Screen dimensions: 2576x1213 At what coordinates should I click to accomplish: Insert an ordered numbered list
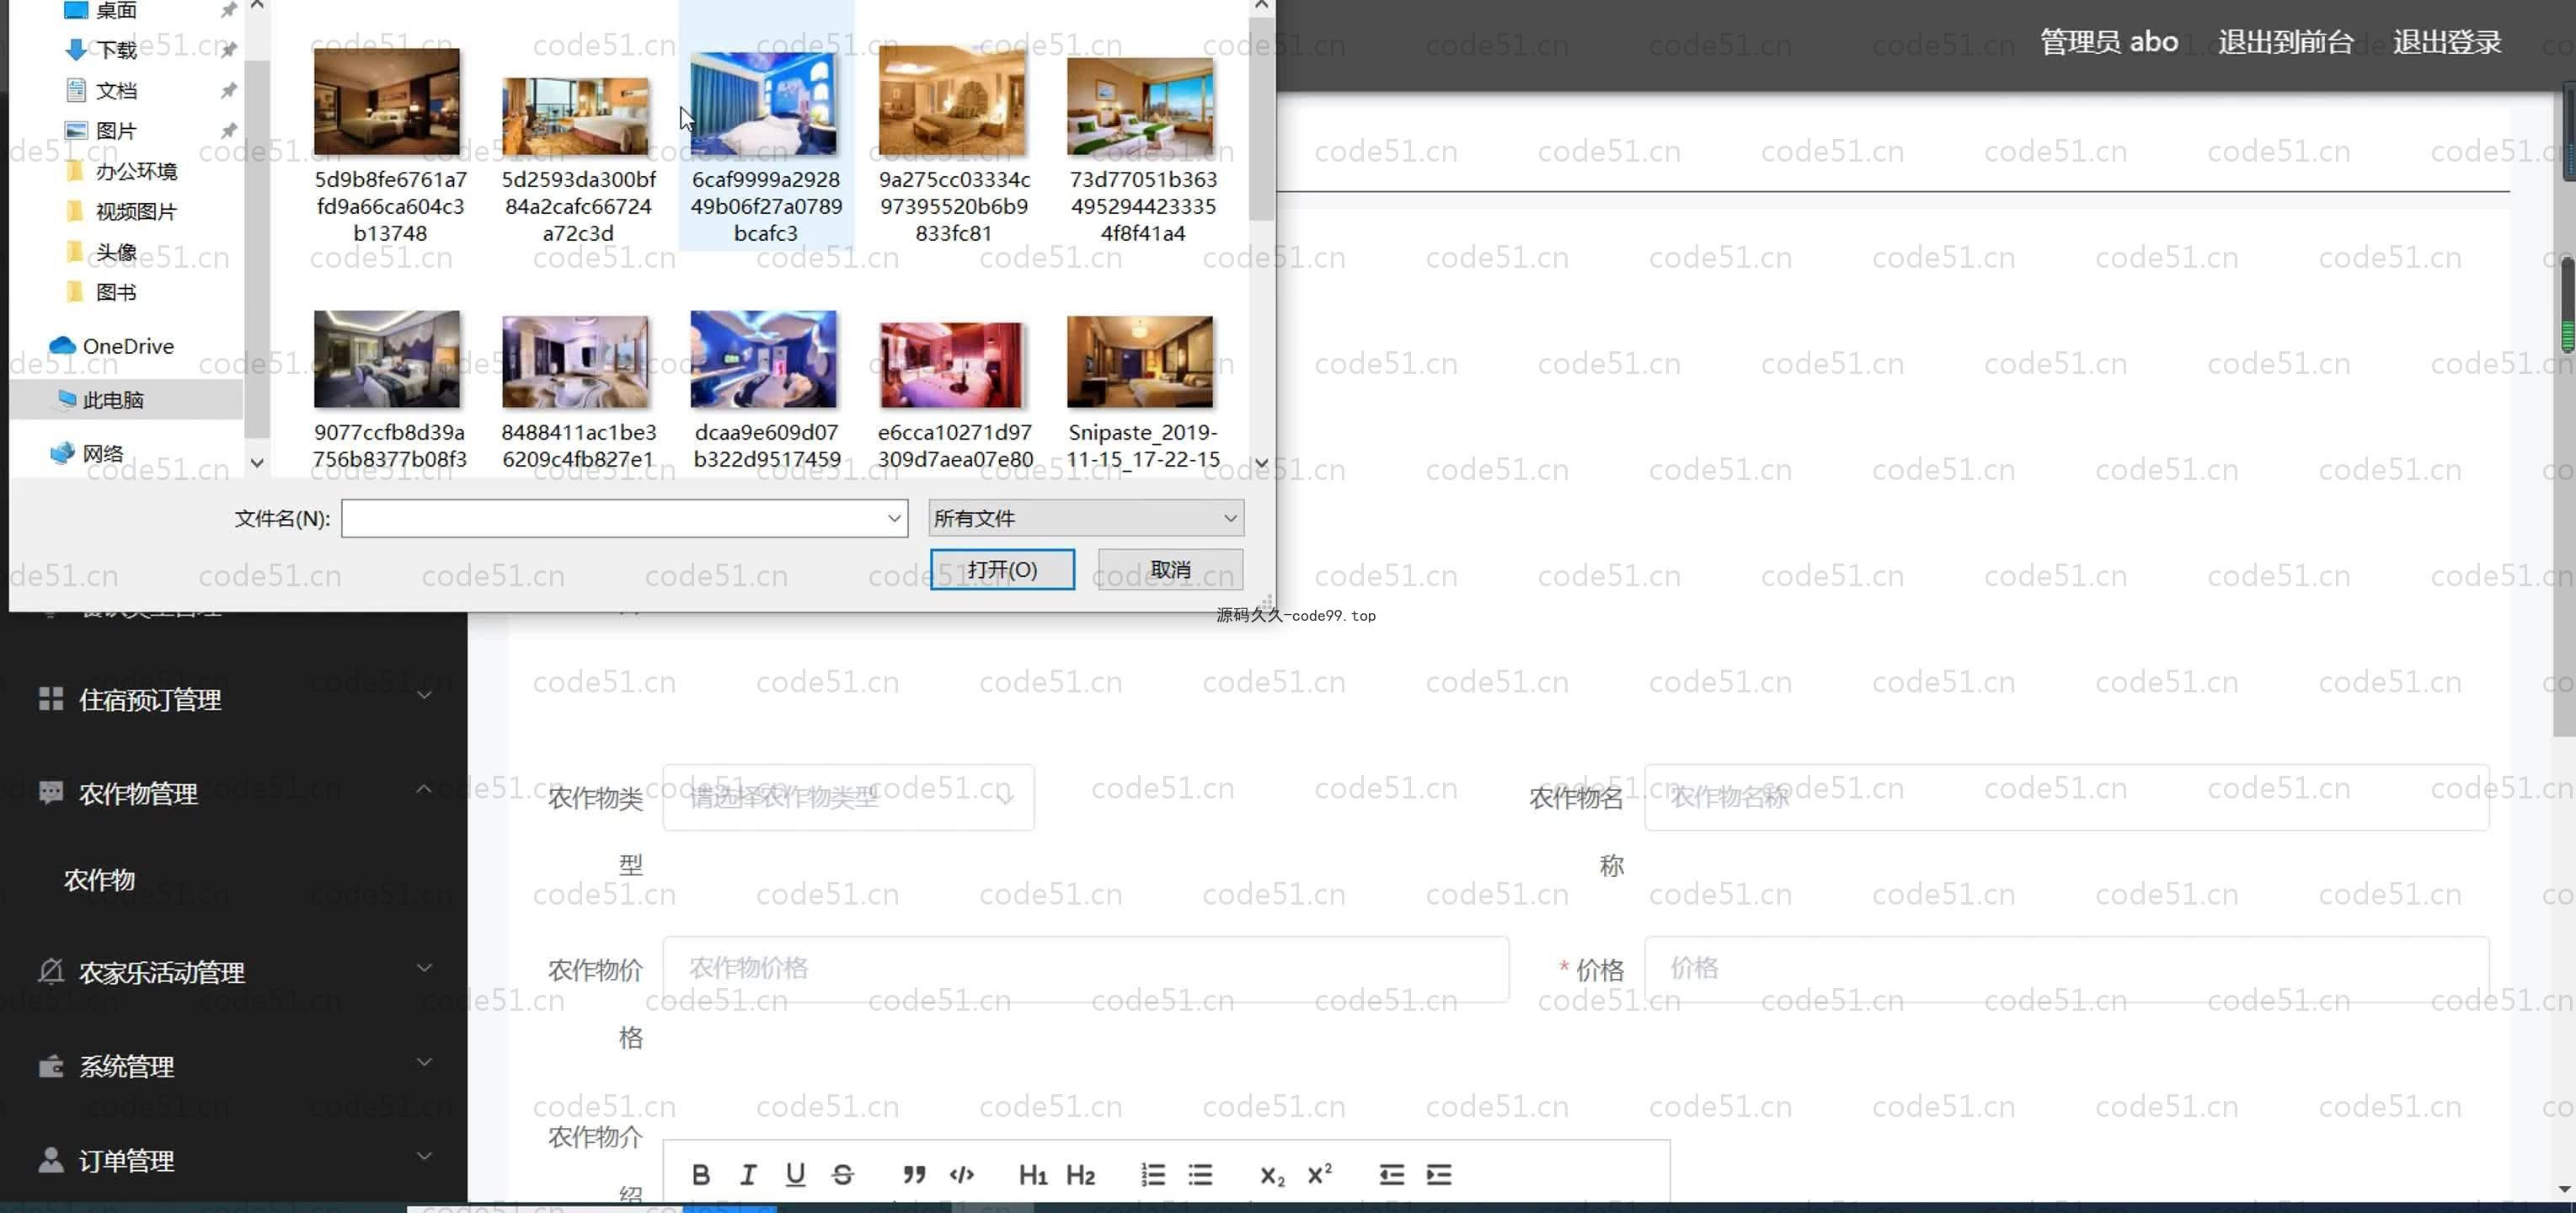click(1153, 1174)
